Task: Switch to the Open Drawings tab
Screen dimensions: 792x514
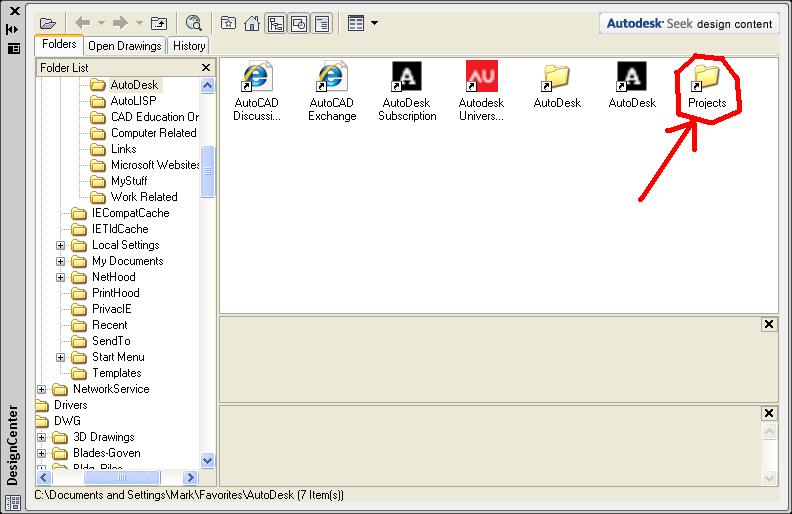Action: 125,46
